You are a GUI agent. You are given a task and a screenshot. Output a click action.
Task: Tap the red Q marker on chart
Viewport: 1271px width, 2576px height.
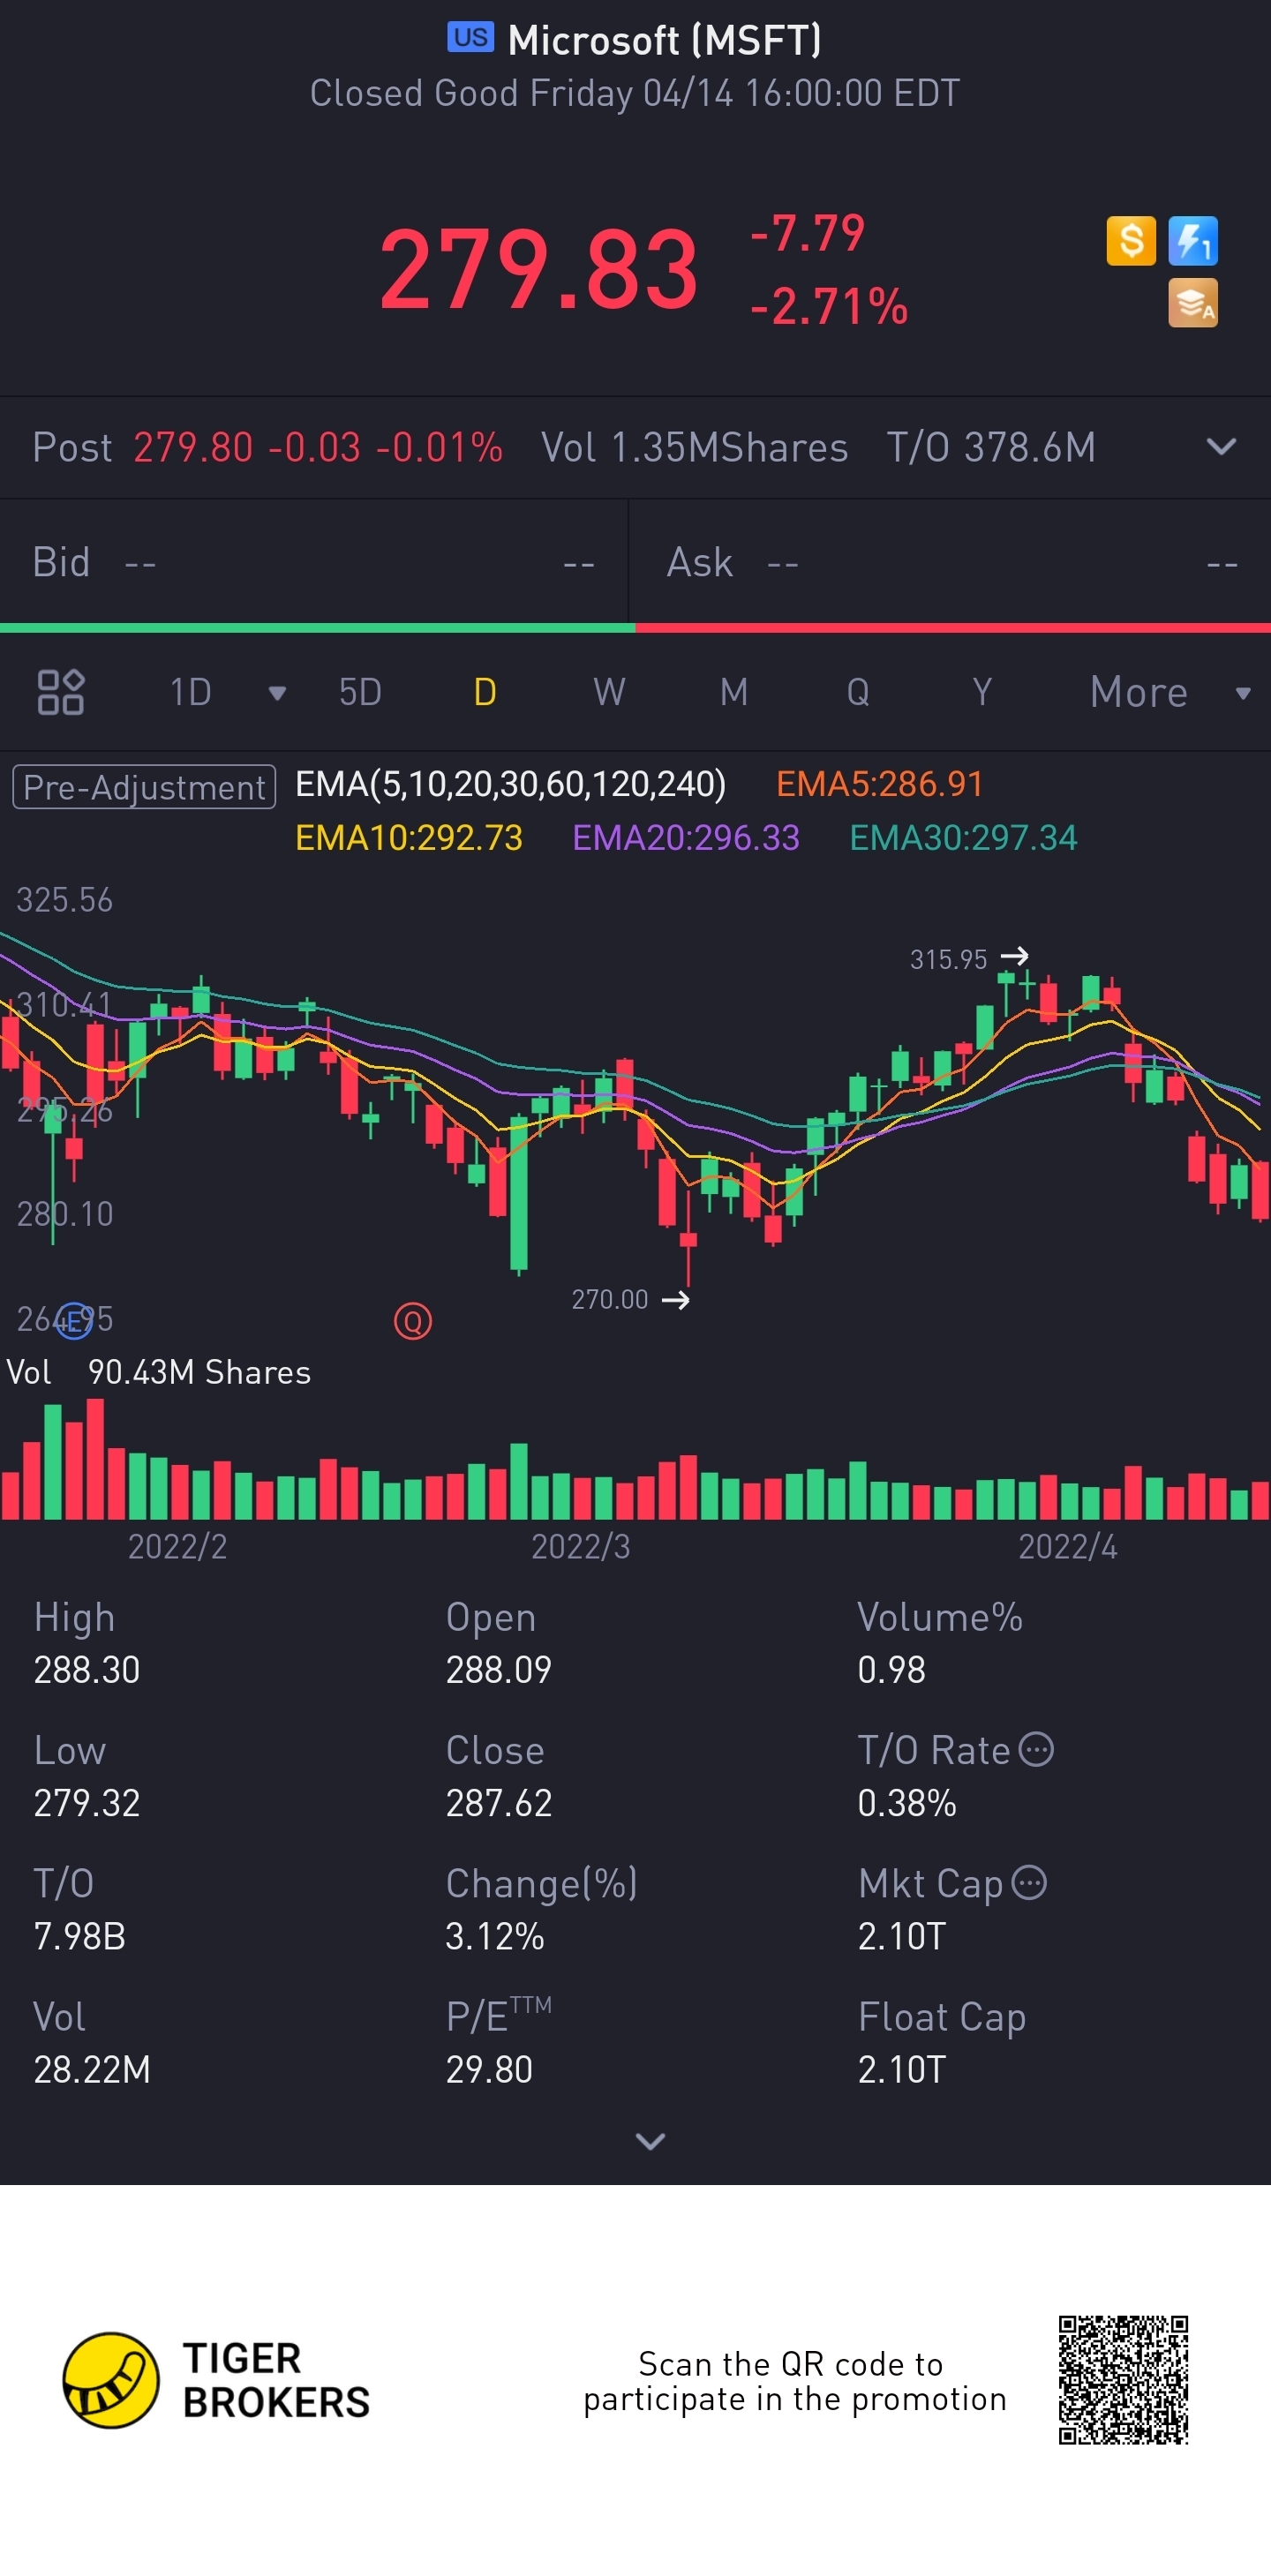413,1321
